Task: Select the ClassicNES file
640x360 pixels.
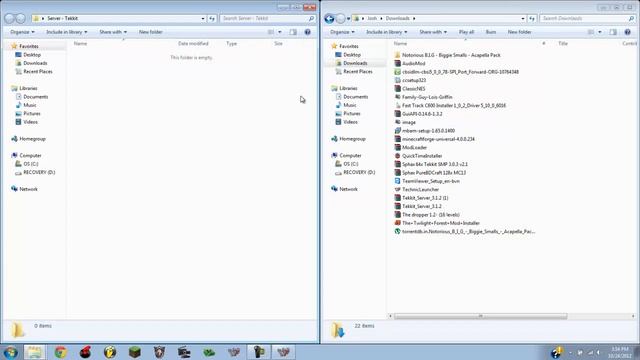Action: pyautogui.click(x=410, y=89)
